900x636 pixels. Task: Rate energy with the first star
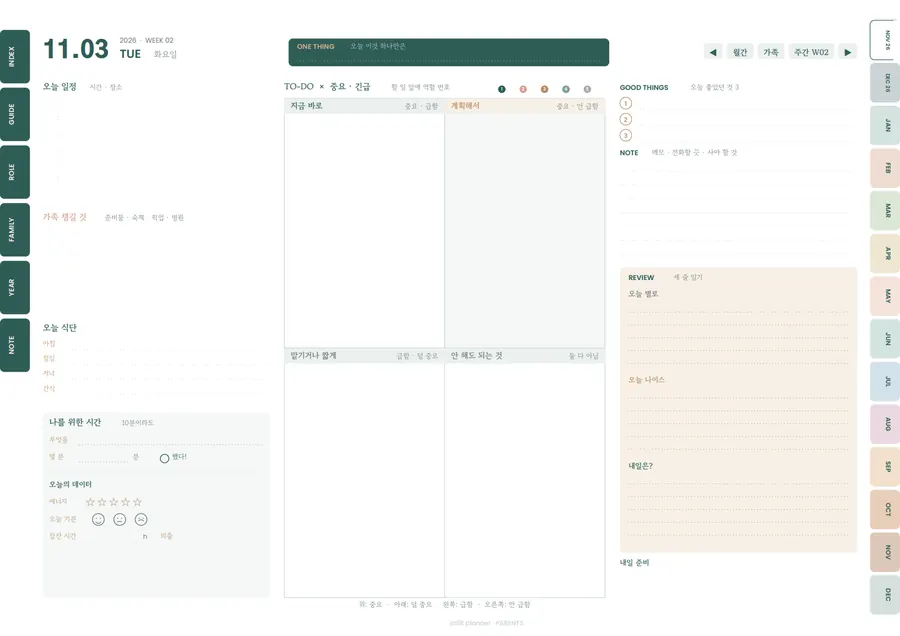90,502
